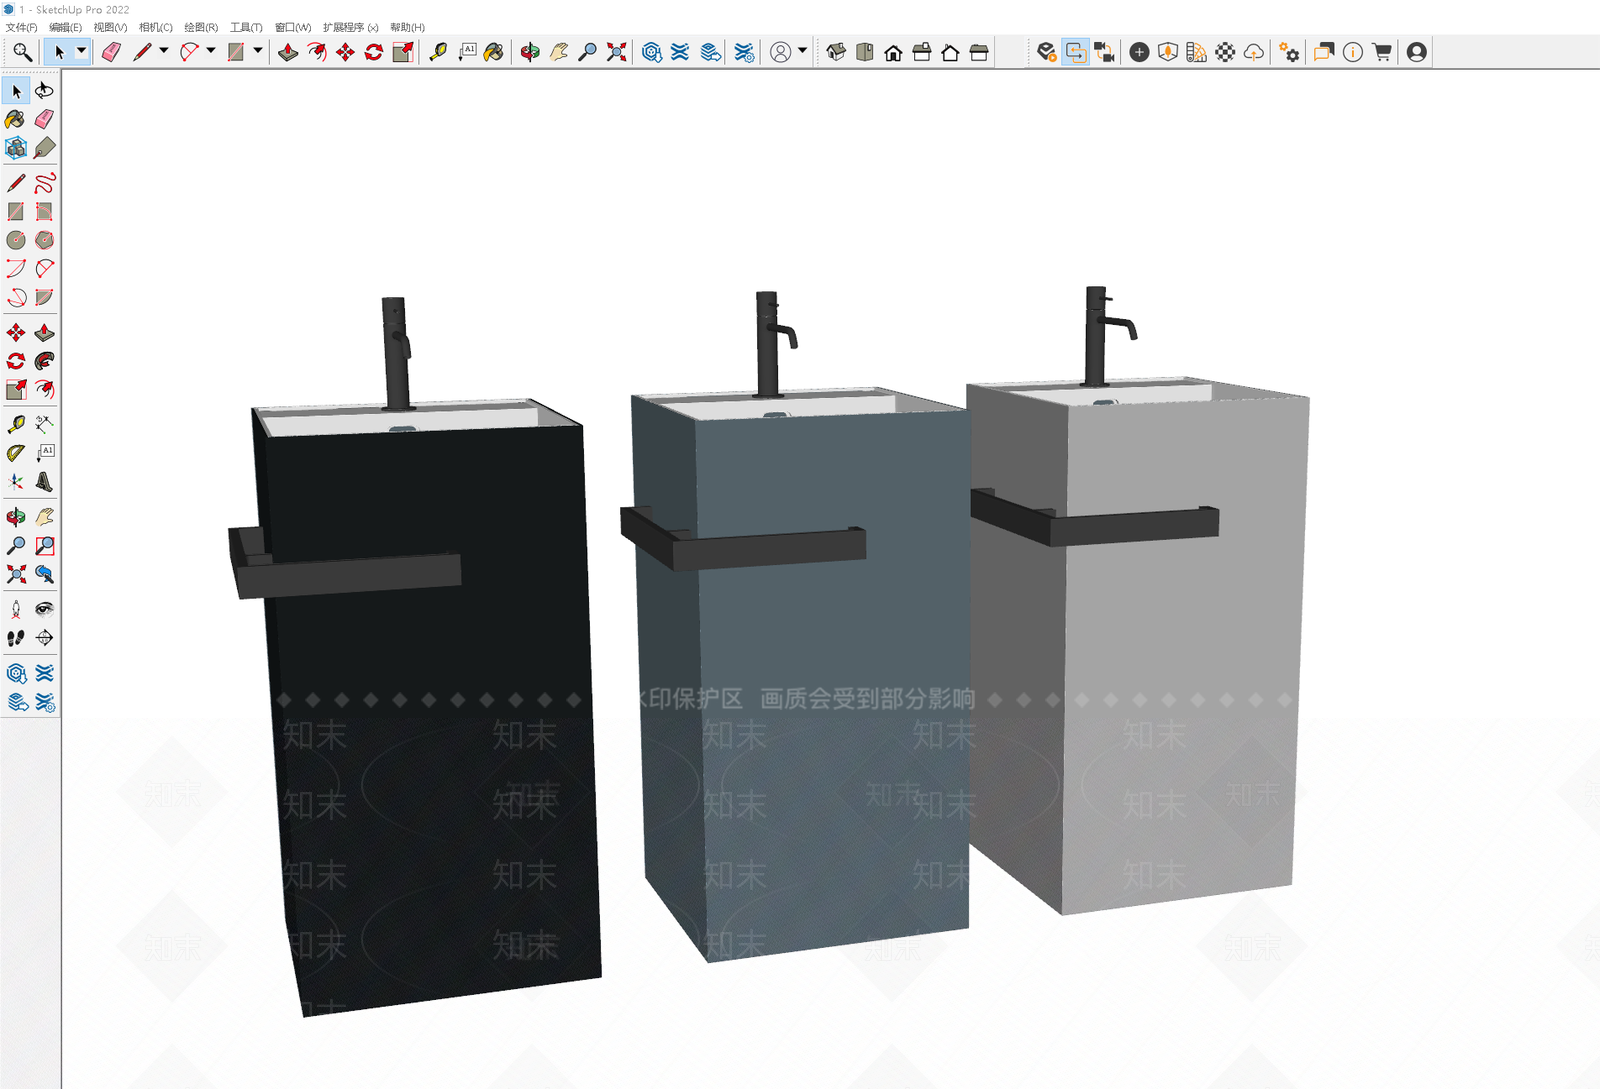Activate the Orbit tool in the top toolbar
The width and height of the screenshot is (1600, 1089).
pos(530,52)
